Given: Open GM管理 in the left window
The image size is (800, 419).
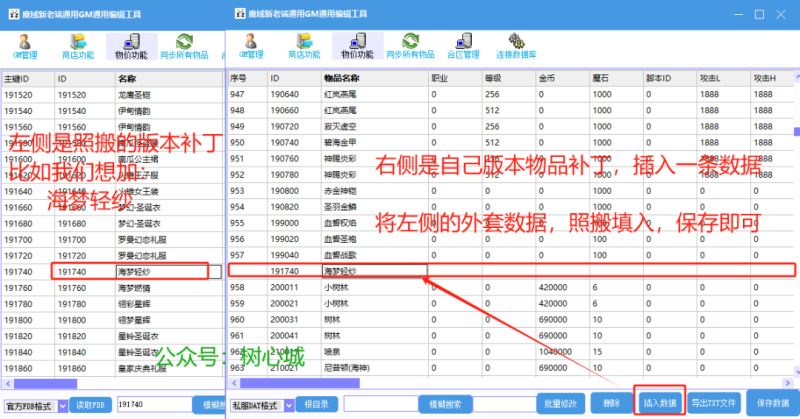Looking at the screenshot, I should 25,46.
